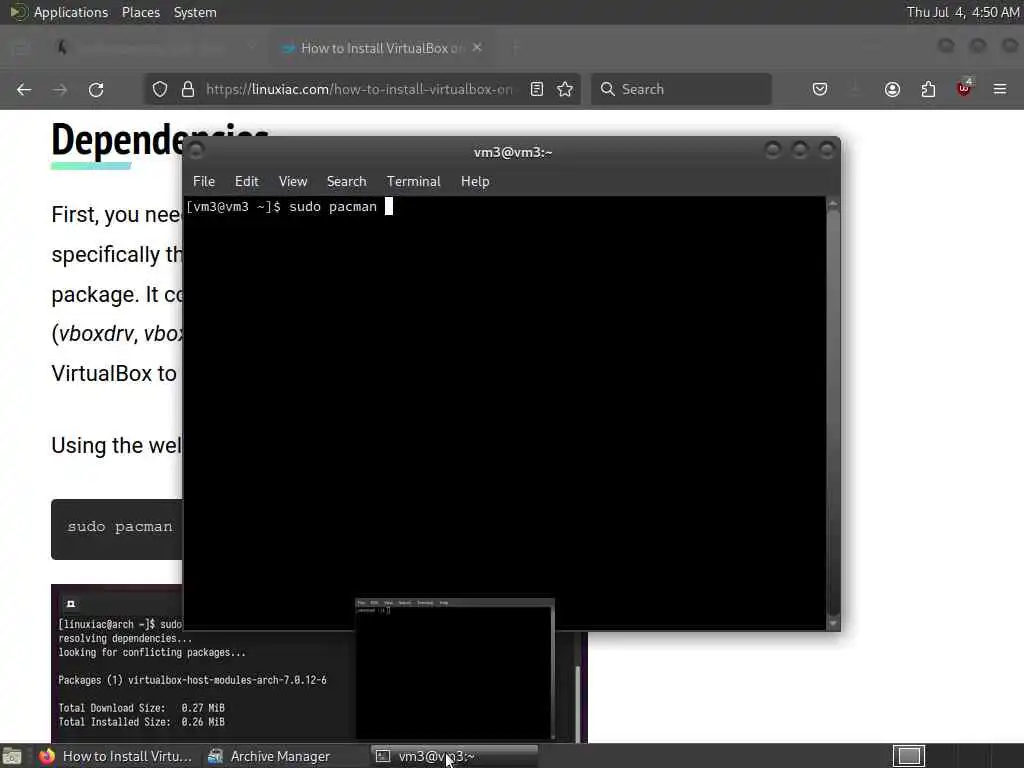The image size is (1024, 768).
Task: Open the System menu in top panel
Action: point(195,12)
